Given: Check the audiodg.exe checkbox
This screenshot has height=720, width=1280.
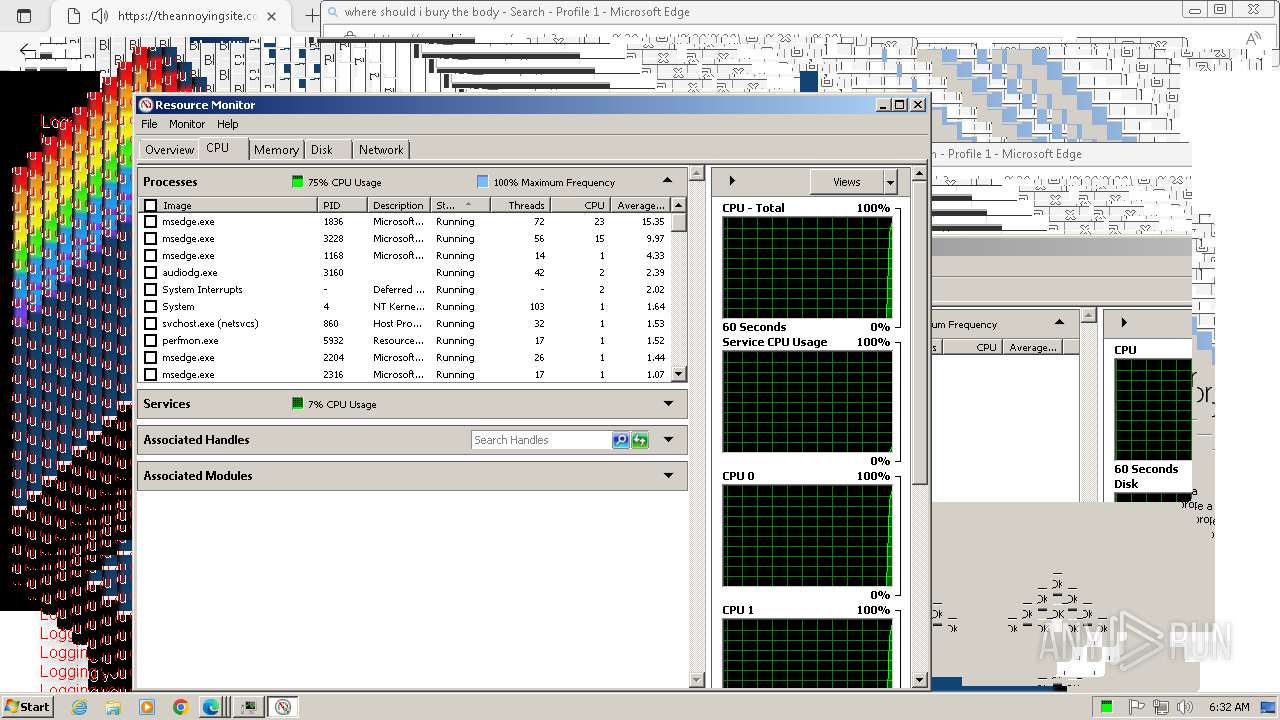Looking at the screenshot, I should point(151,273).
